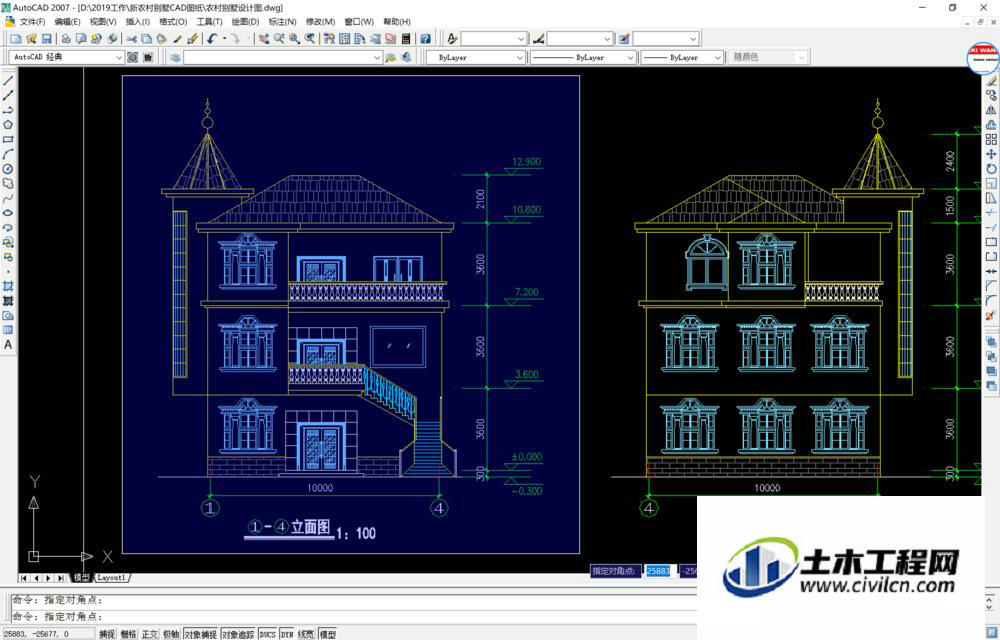This screenshot has height=640, width=1000.
Task: Select the Line tool in Draw toolbar
Action: pyautogui.click(x=8, y=81)
